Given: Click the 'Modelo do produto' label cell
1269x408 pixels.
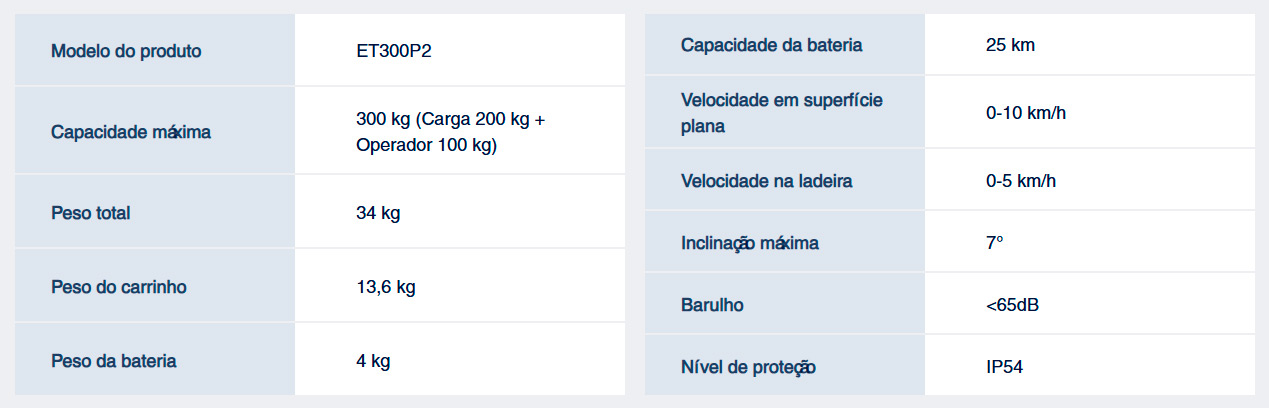Looking at the screenshot, I should pos(126,51).
